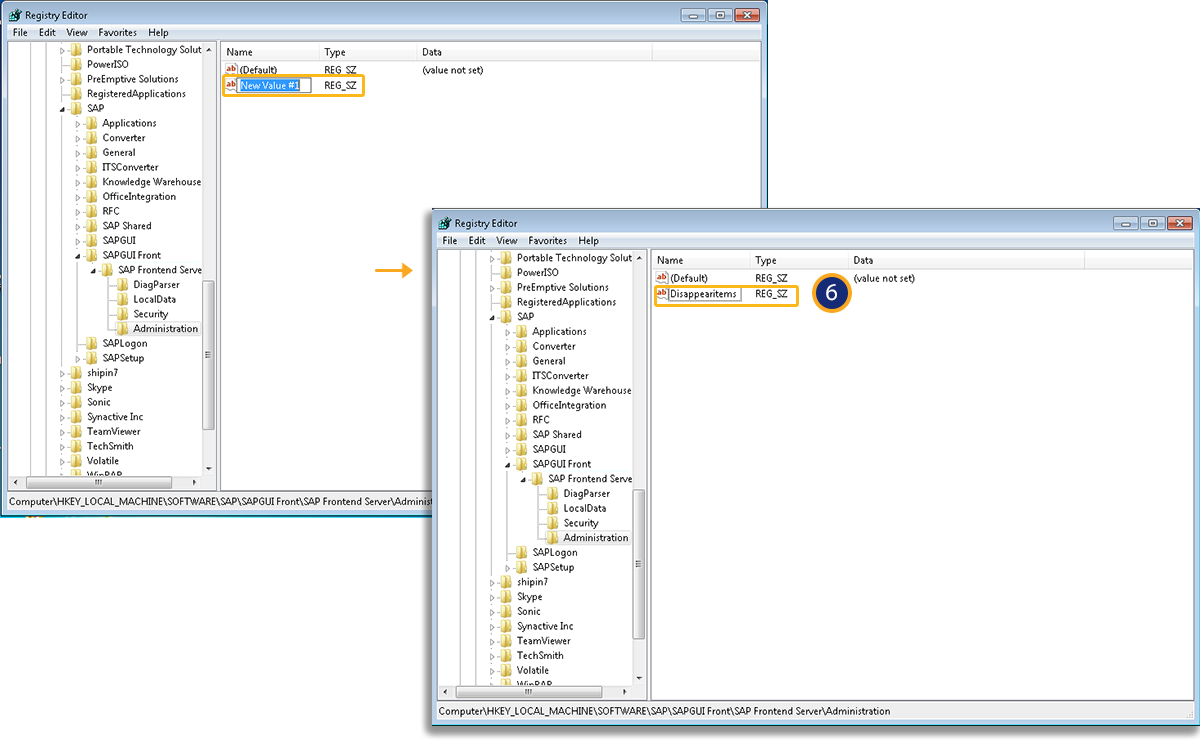Expand the SAPLogon key in front window
Screen dimensions: 1200x747
tap(509, 553)
